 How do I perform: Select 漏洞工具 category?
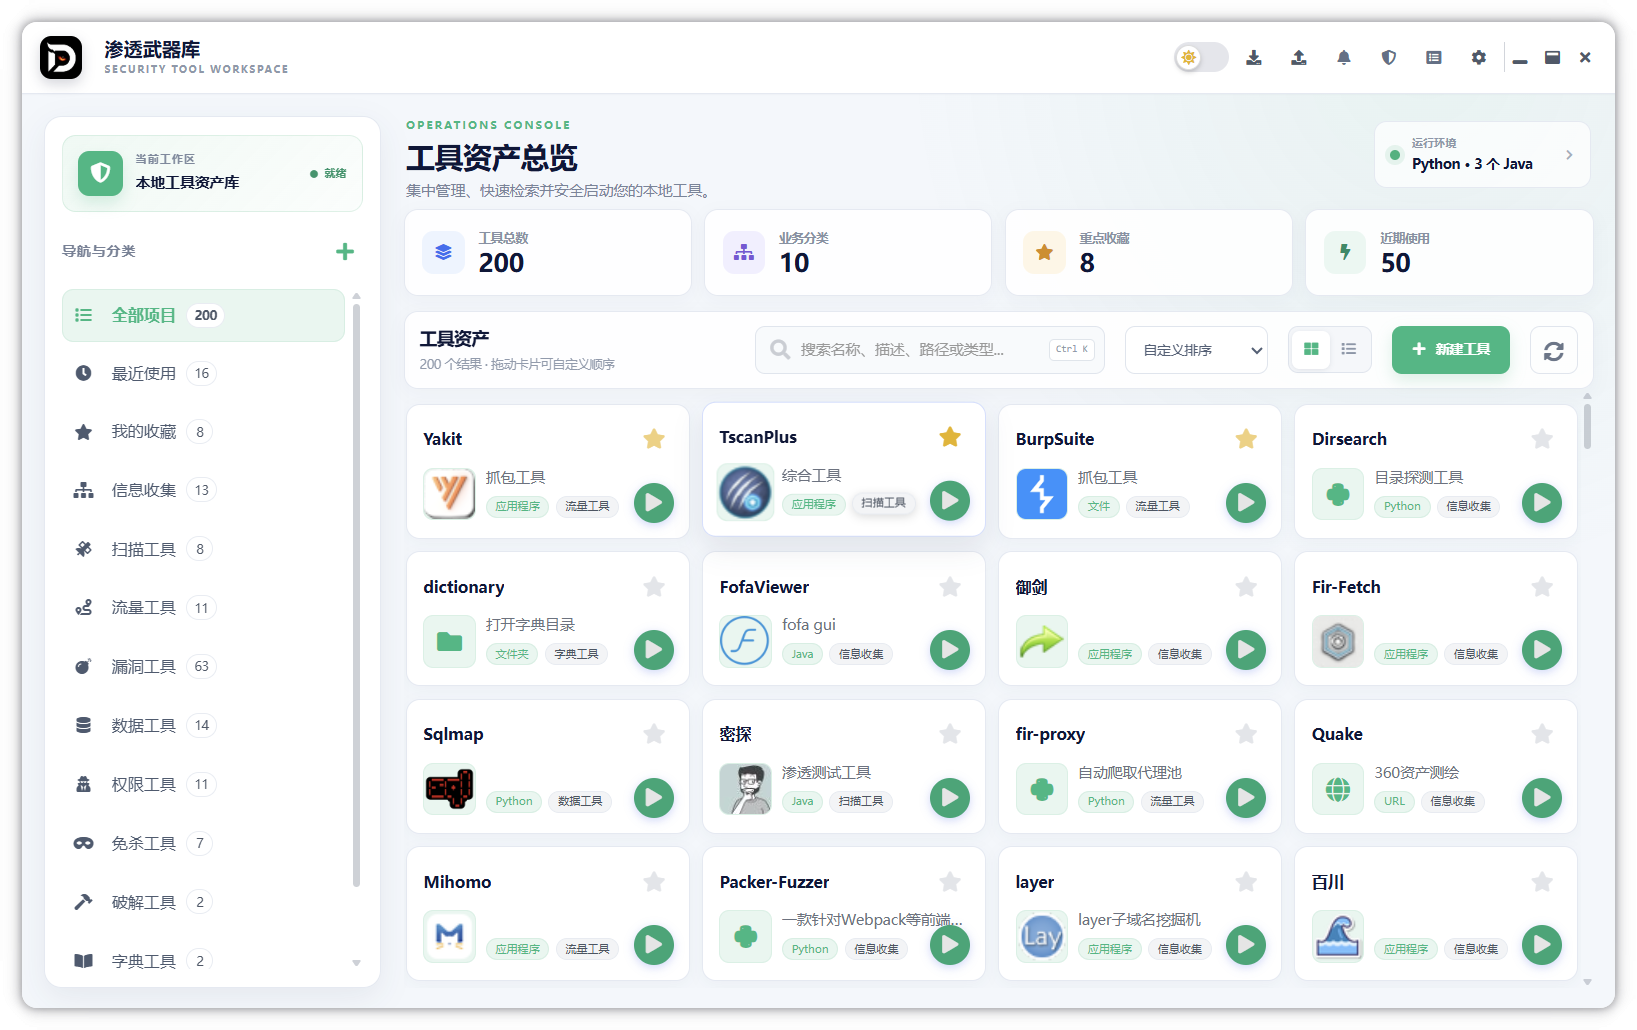click(x=203, y=666)
